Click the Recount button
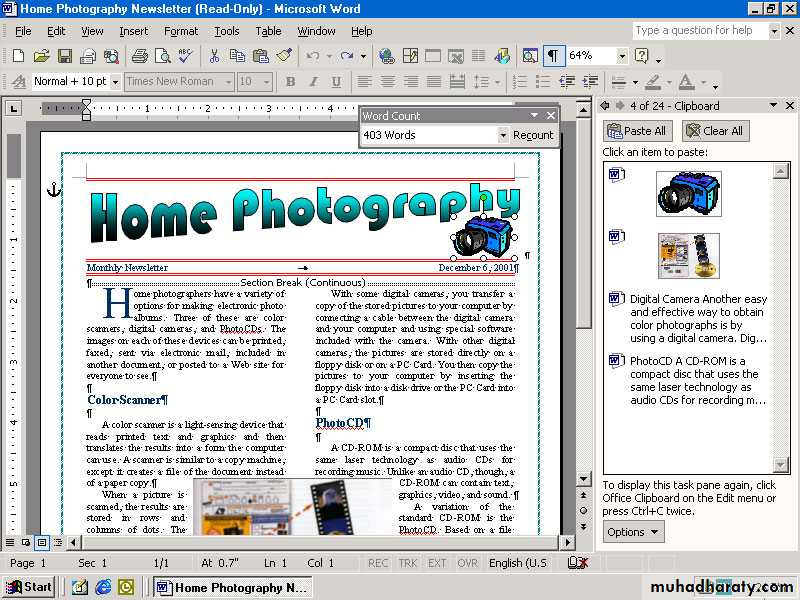The image size is (800, 600). click(x=533, y=135)
